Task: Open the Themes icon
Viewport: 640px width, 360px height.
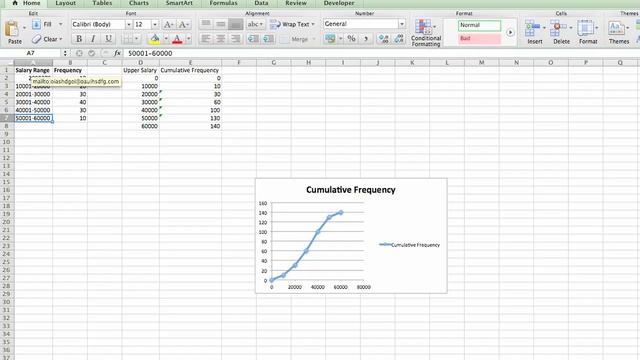Action: pos(616,29)
